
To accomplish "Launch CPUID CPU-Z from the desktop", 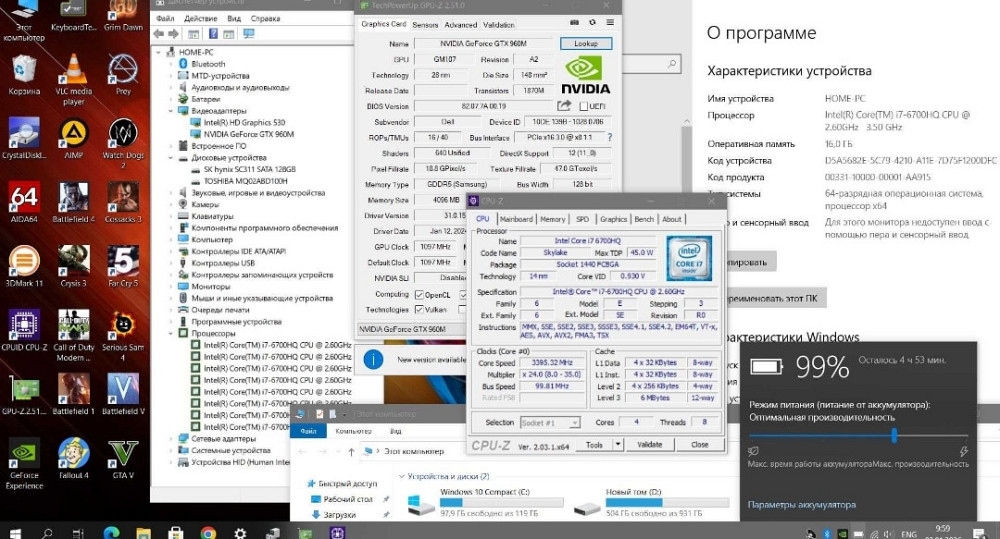I will (24, 330).
